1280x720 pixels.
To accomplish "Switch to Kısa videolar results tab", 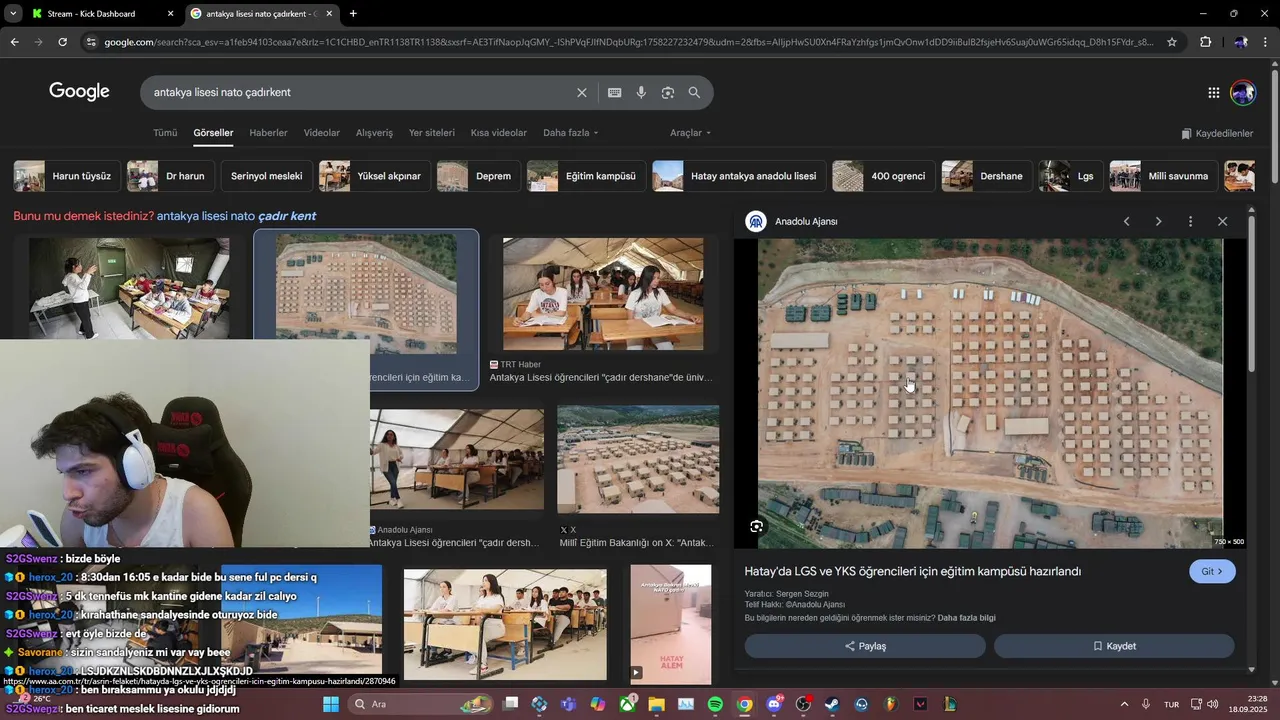I will point(499,133).
